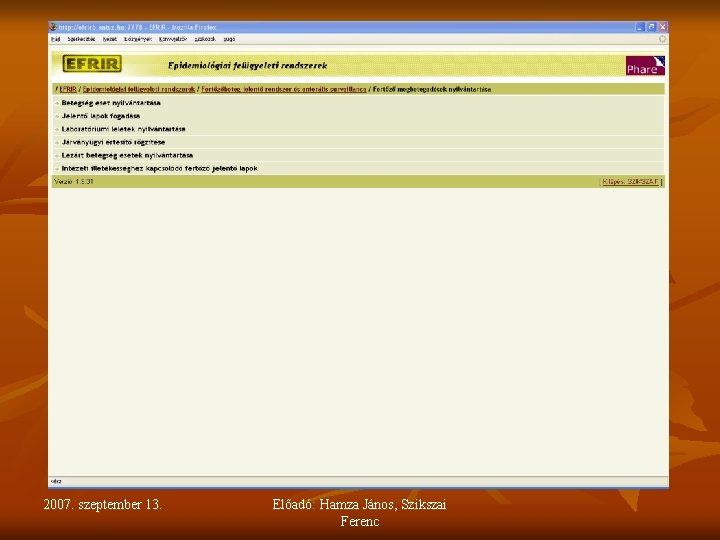Click the Kilépés logout link
This screenshot has width=720, height=540.
click(x=631, y=182)
